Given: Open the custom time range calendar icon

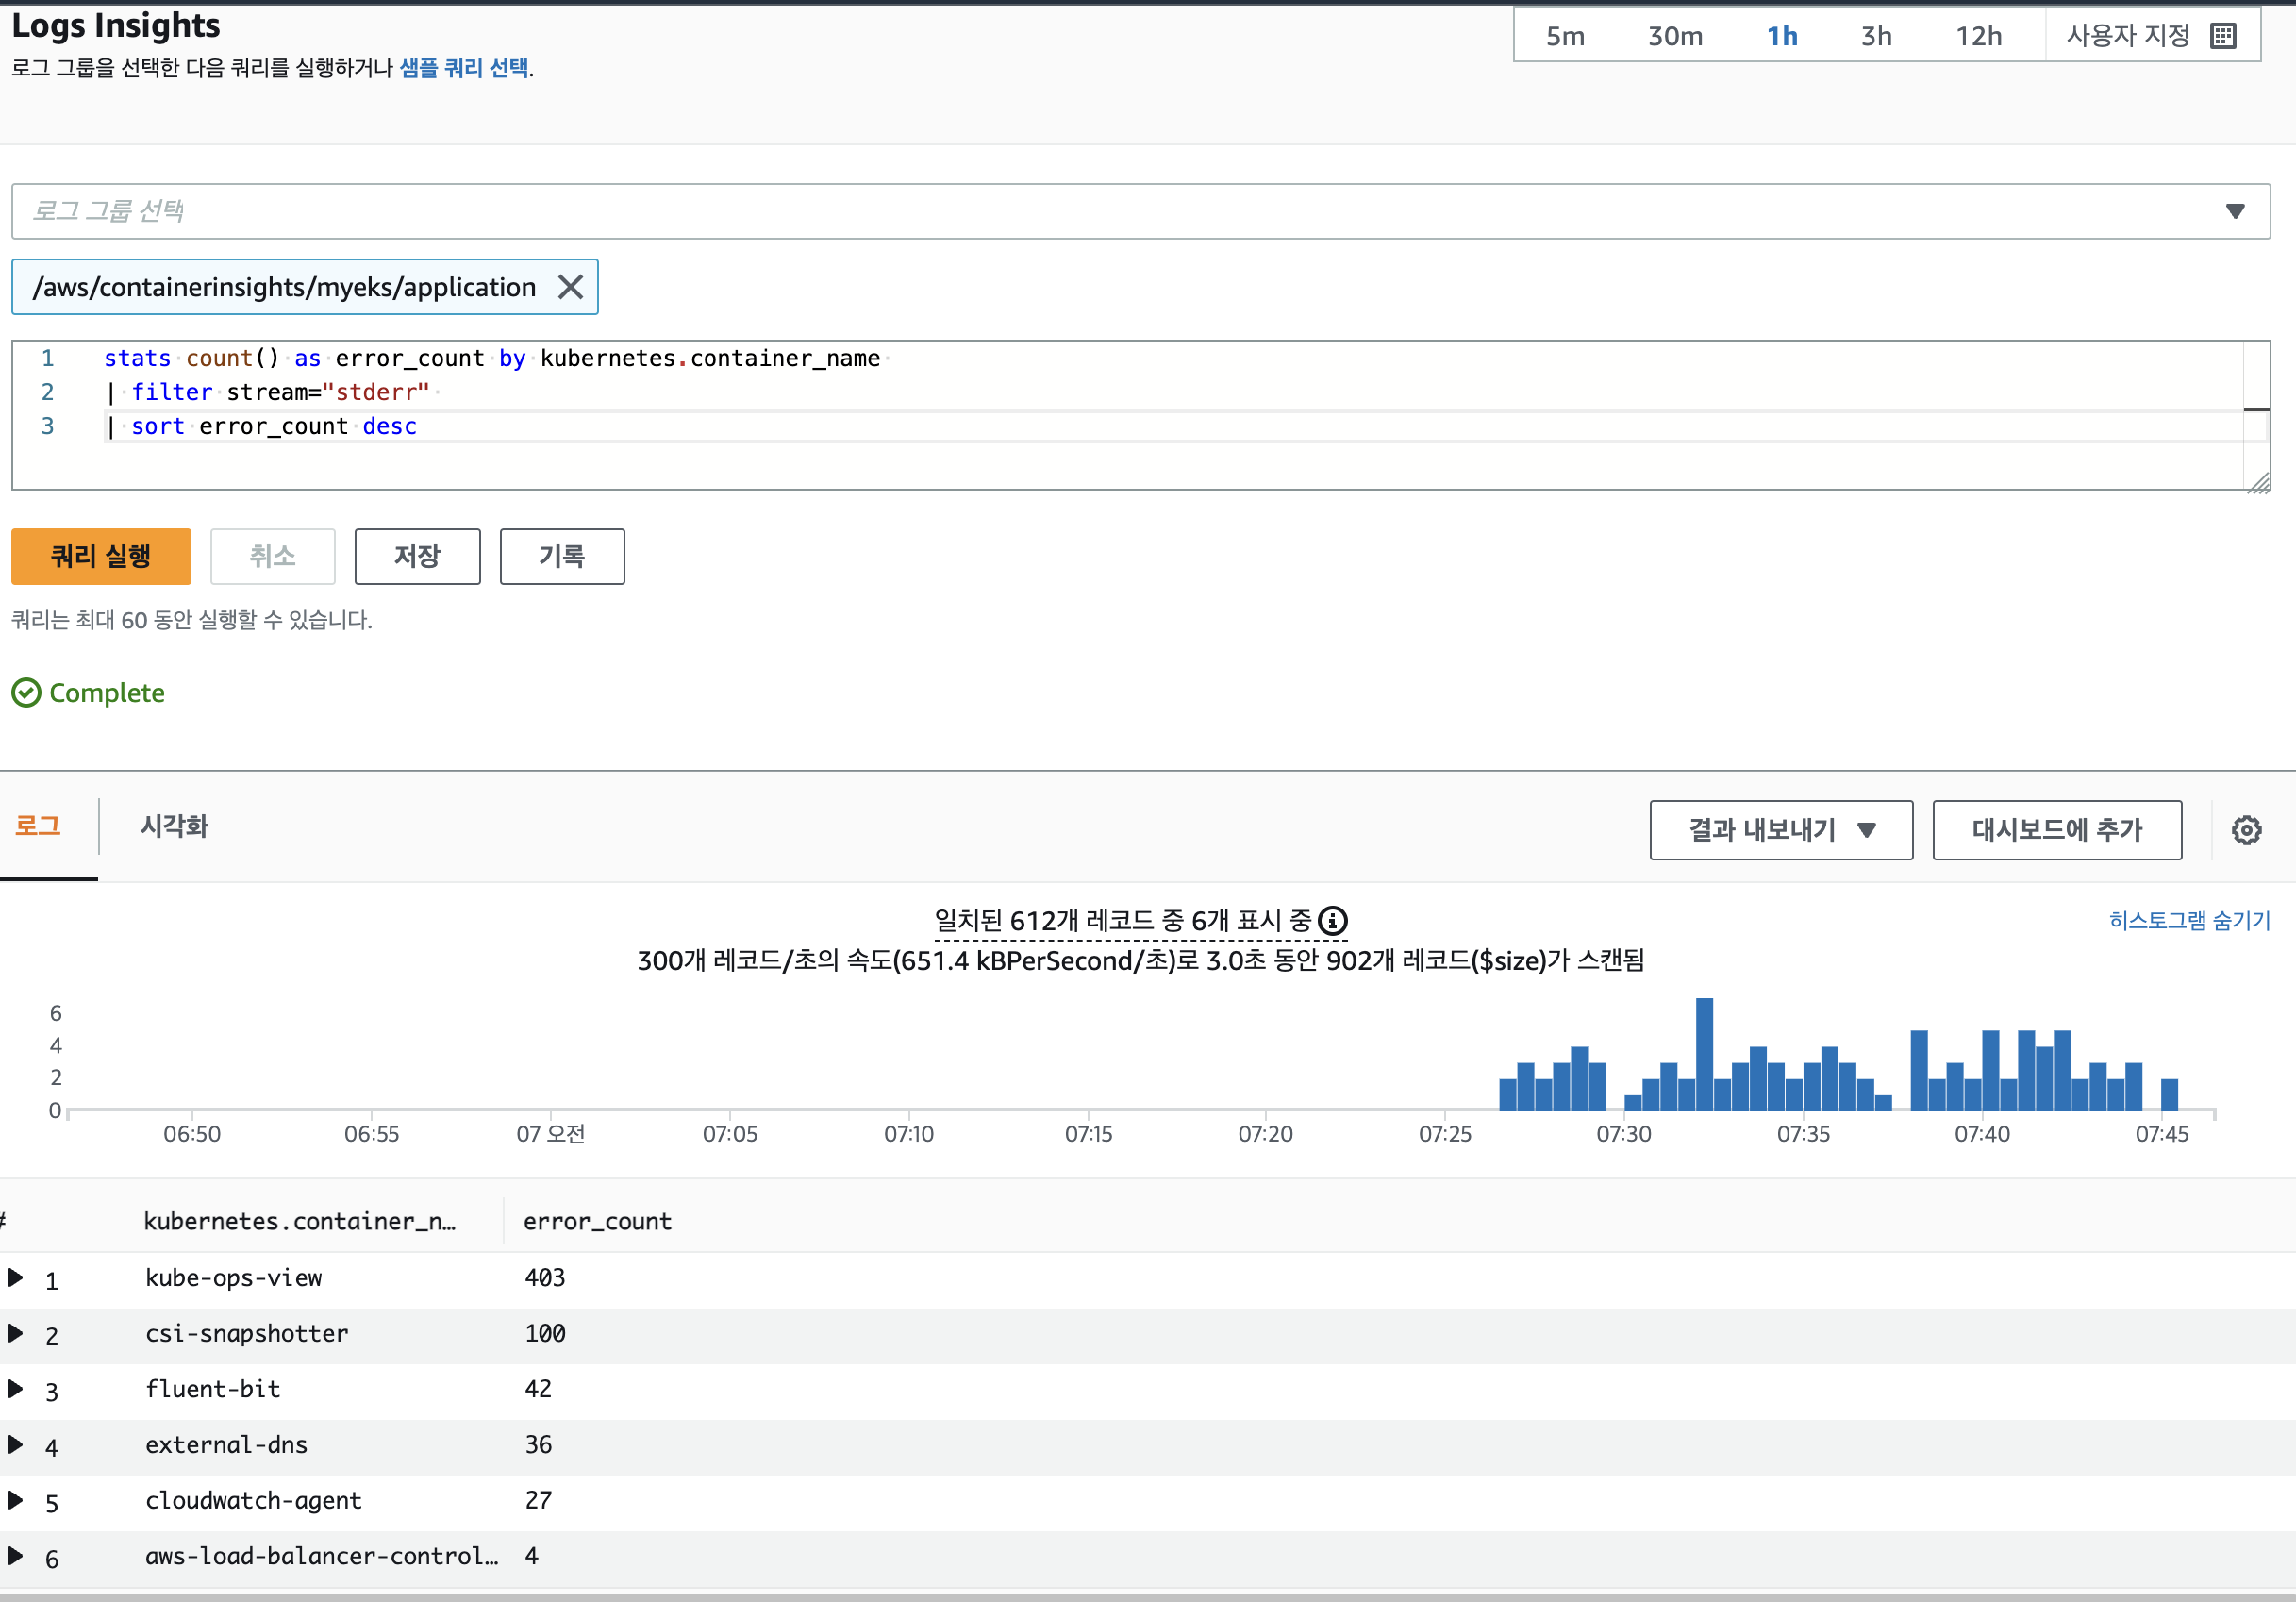Looking at the screenshot, I should pos(2223,36).
